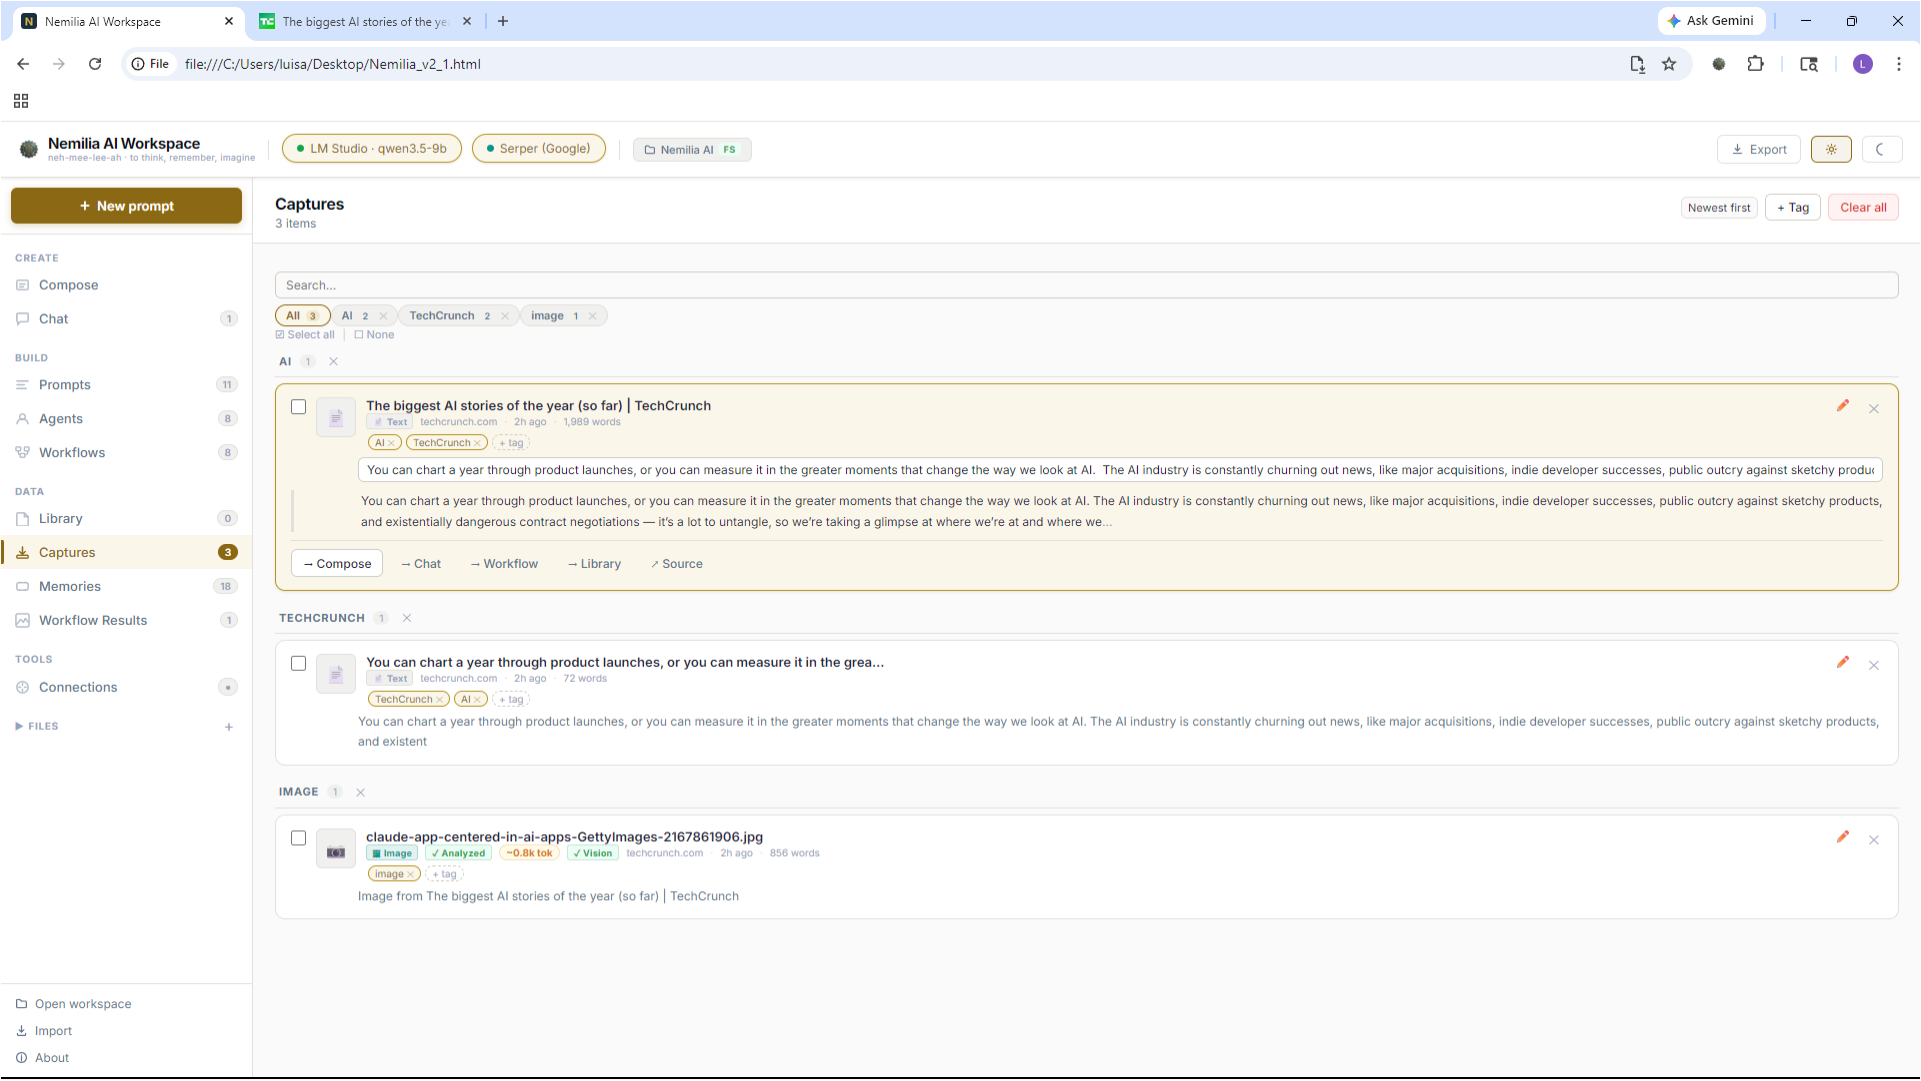This screenshot has width=1921, height=1081.
Task: View Workflow Results in the sidebar
Action: pyautogui.click(x=92, y=620)
